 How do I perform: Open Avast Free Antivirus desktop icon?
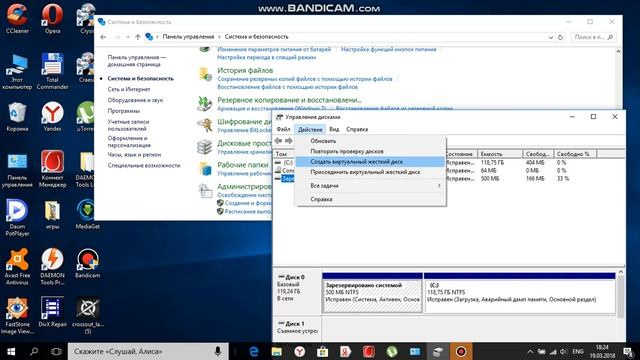coord(17,267)
